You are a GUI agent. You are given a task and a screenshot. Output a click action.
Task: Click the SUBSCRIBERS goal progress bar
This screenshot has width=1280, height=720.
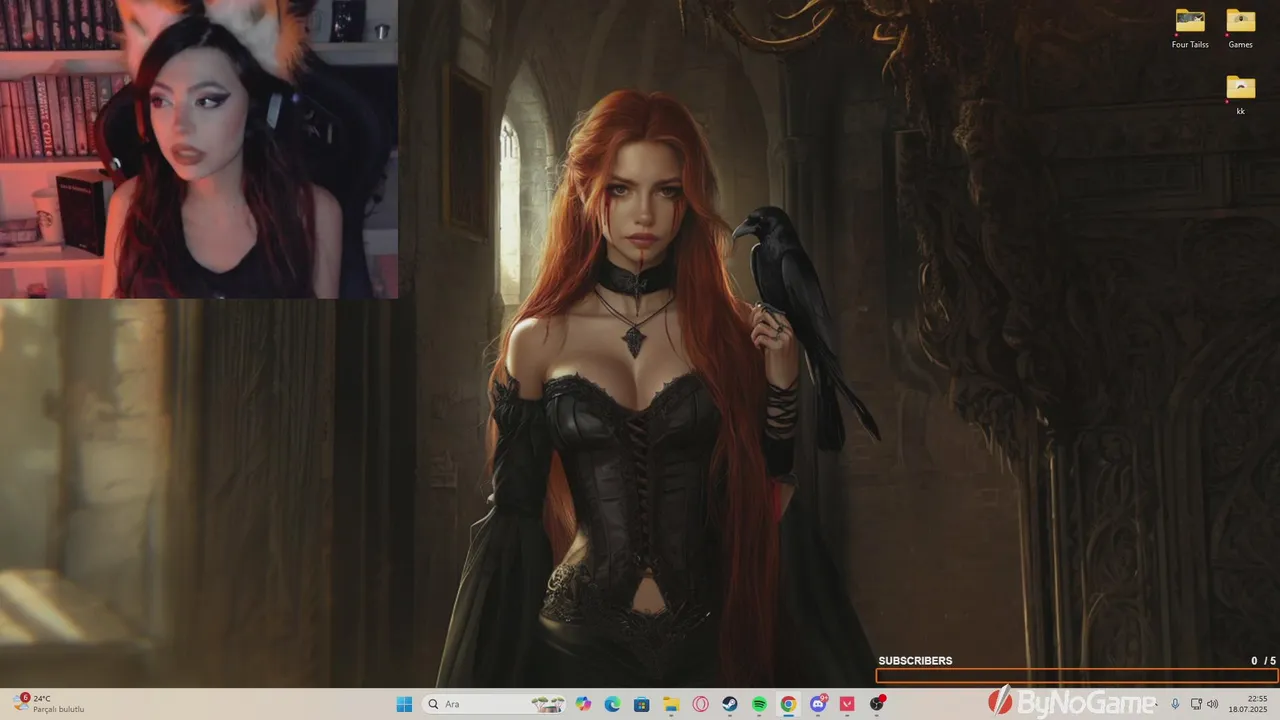[1076, 676]
